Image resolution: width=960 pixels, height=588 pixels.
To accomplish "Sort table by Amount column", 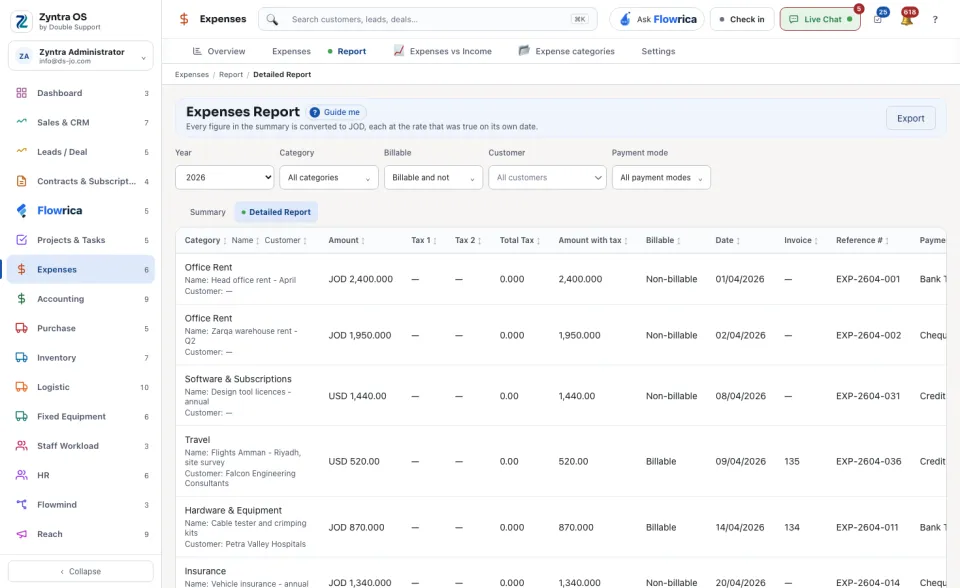I will coord(347,240).
